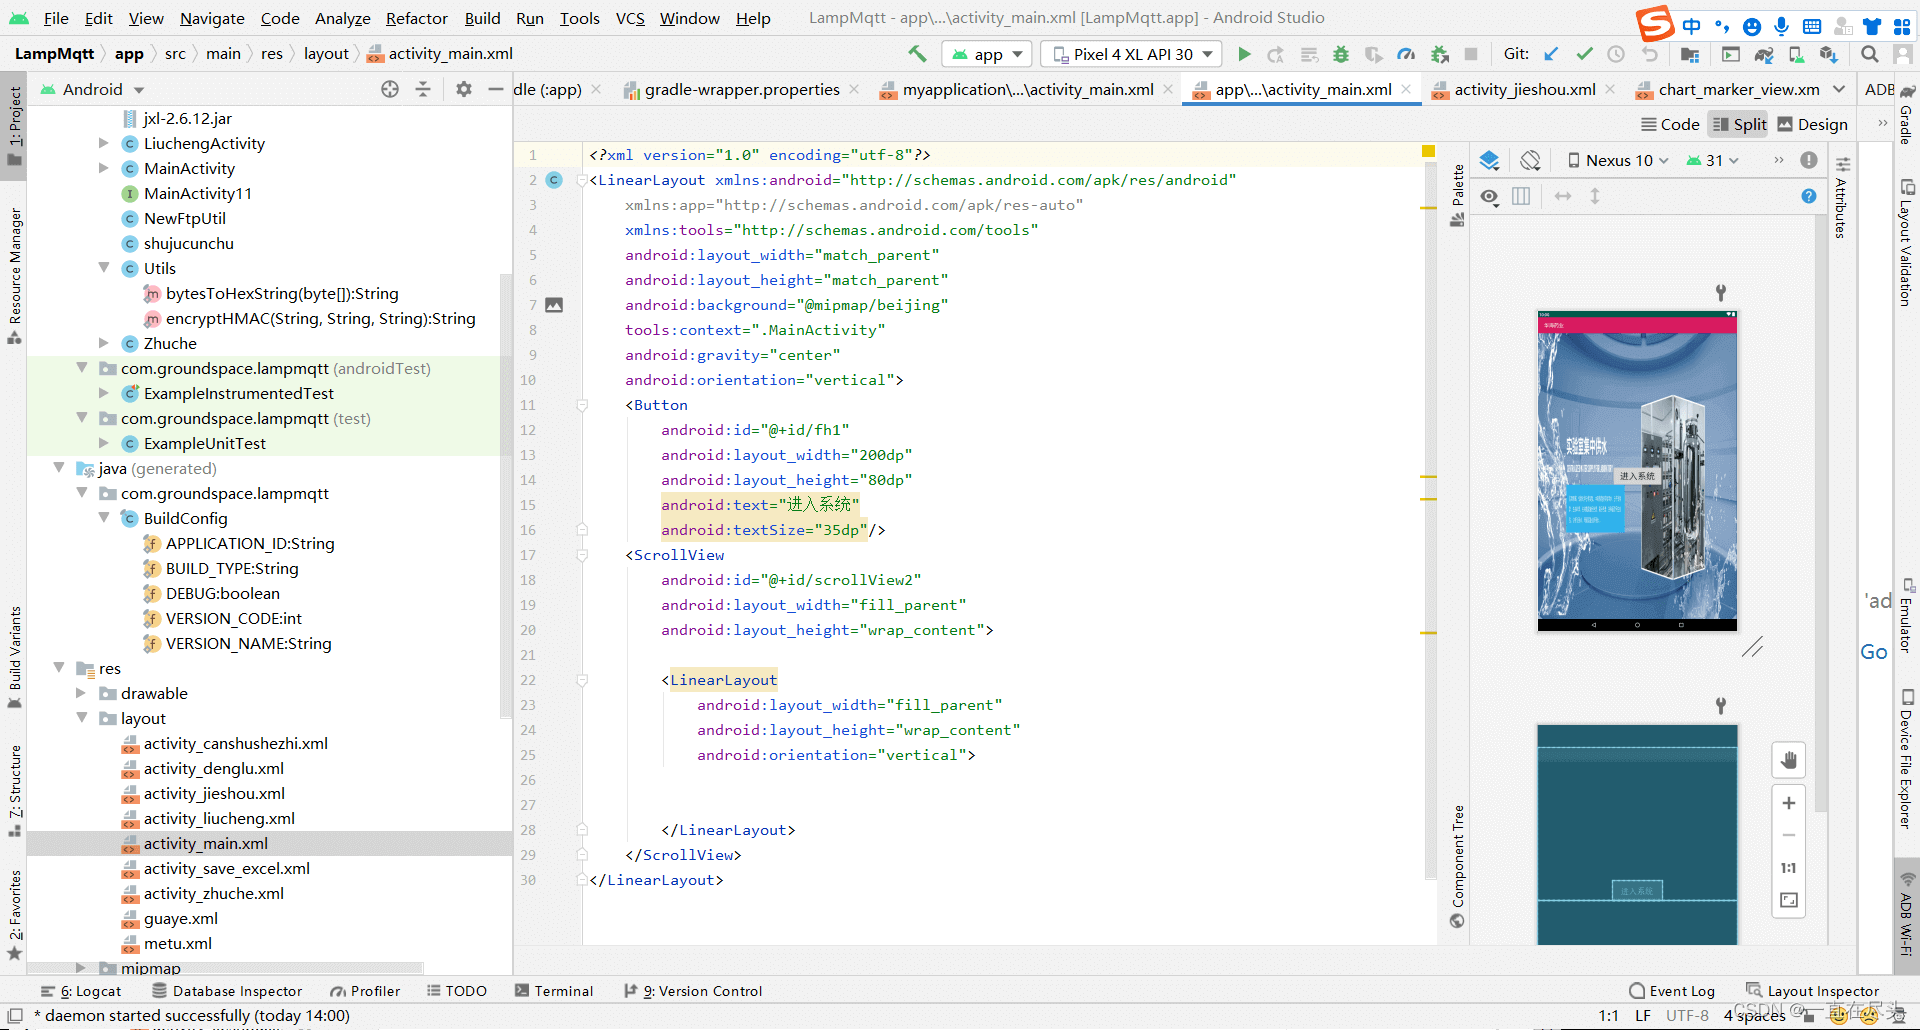1920x1030 pixels.
Task: Switch editor to Code view
Action: 1670,124
